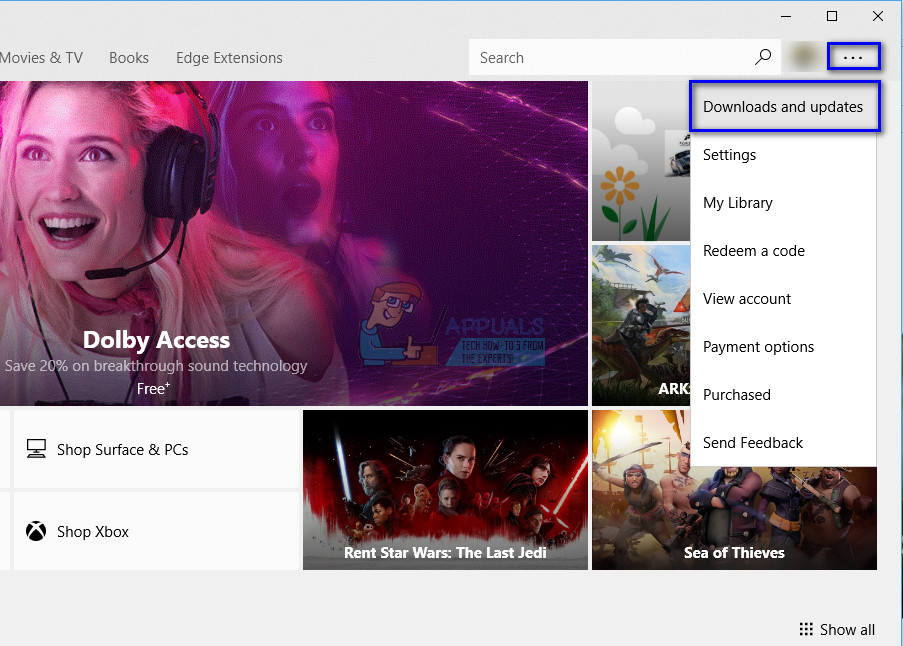903x646 pixels.
Task: Minimize the Store window
Action: click(x=786, y=16)
